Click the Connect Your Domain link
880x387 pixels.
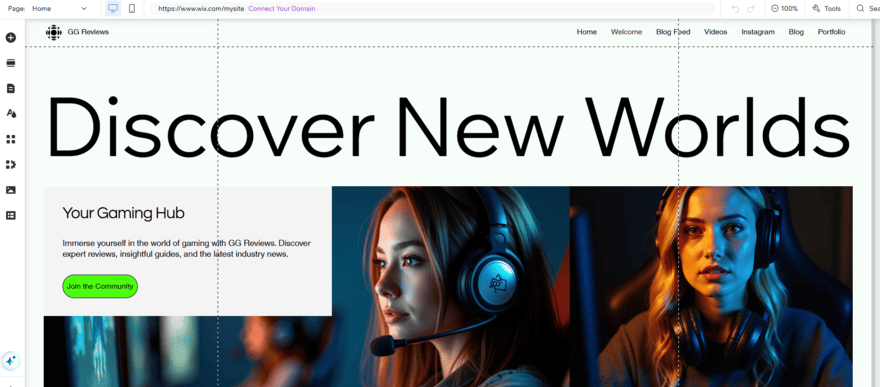tap(282, 8)
